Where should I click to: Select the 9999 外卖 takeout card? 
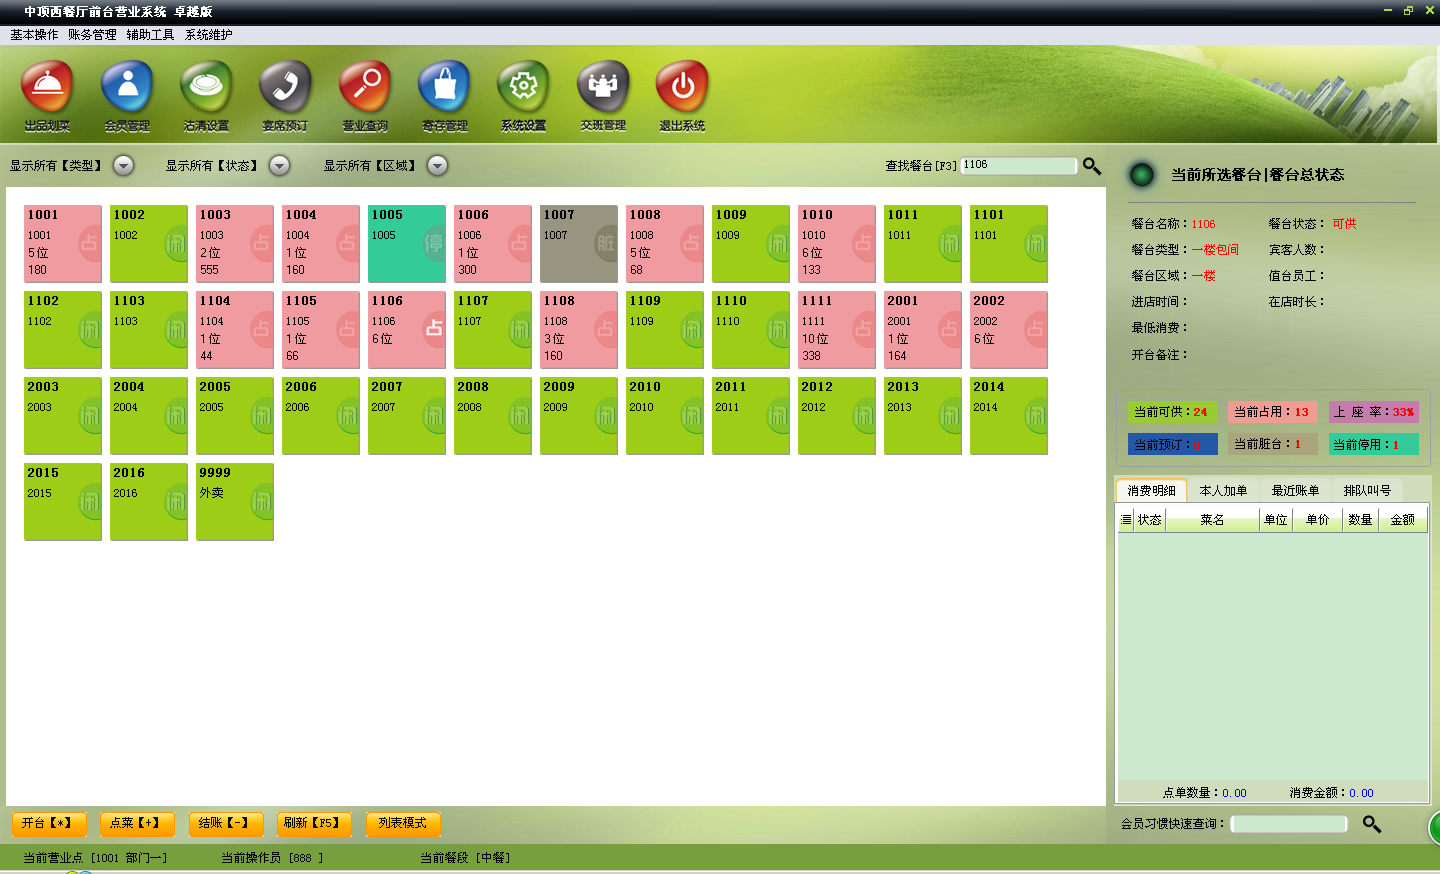[x=235, y=502]
